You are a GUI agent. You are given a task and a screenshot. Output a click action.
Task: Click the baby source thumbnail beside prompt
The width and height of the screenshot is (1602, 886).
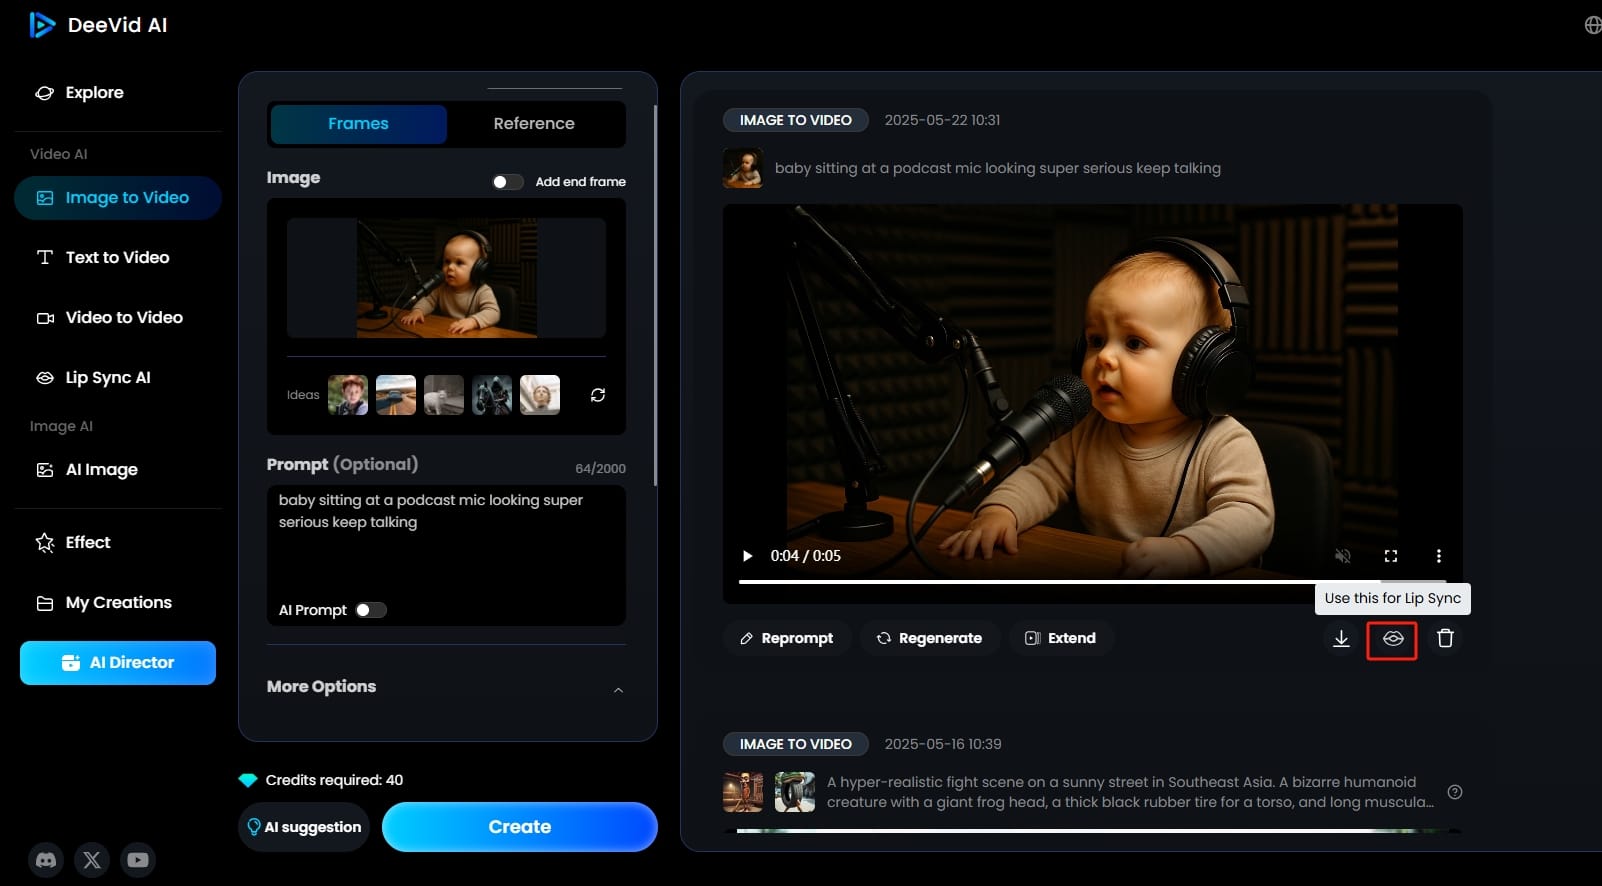pyautogui.click(x=743, y=169)
